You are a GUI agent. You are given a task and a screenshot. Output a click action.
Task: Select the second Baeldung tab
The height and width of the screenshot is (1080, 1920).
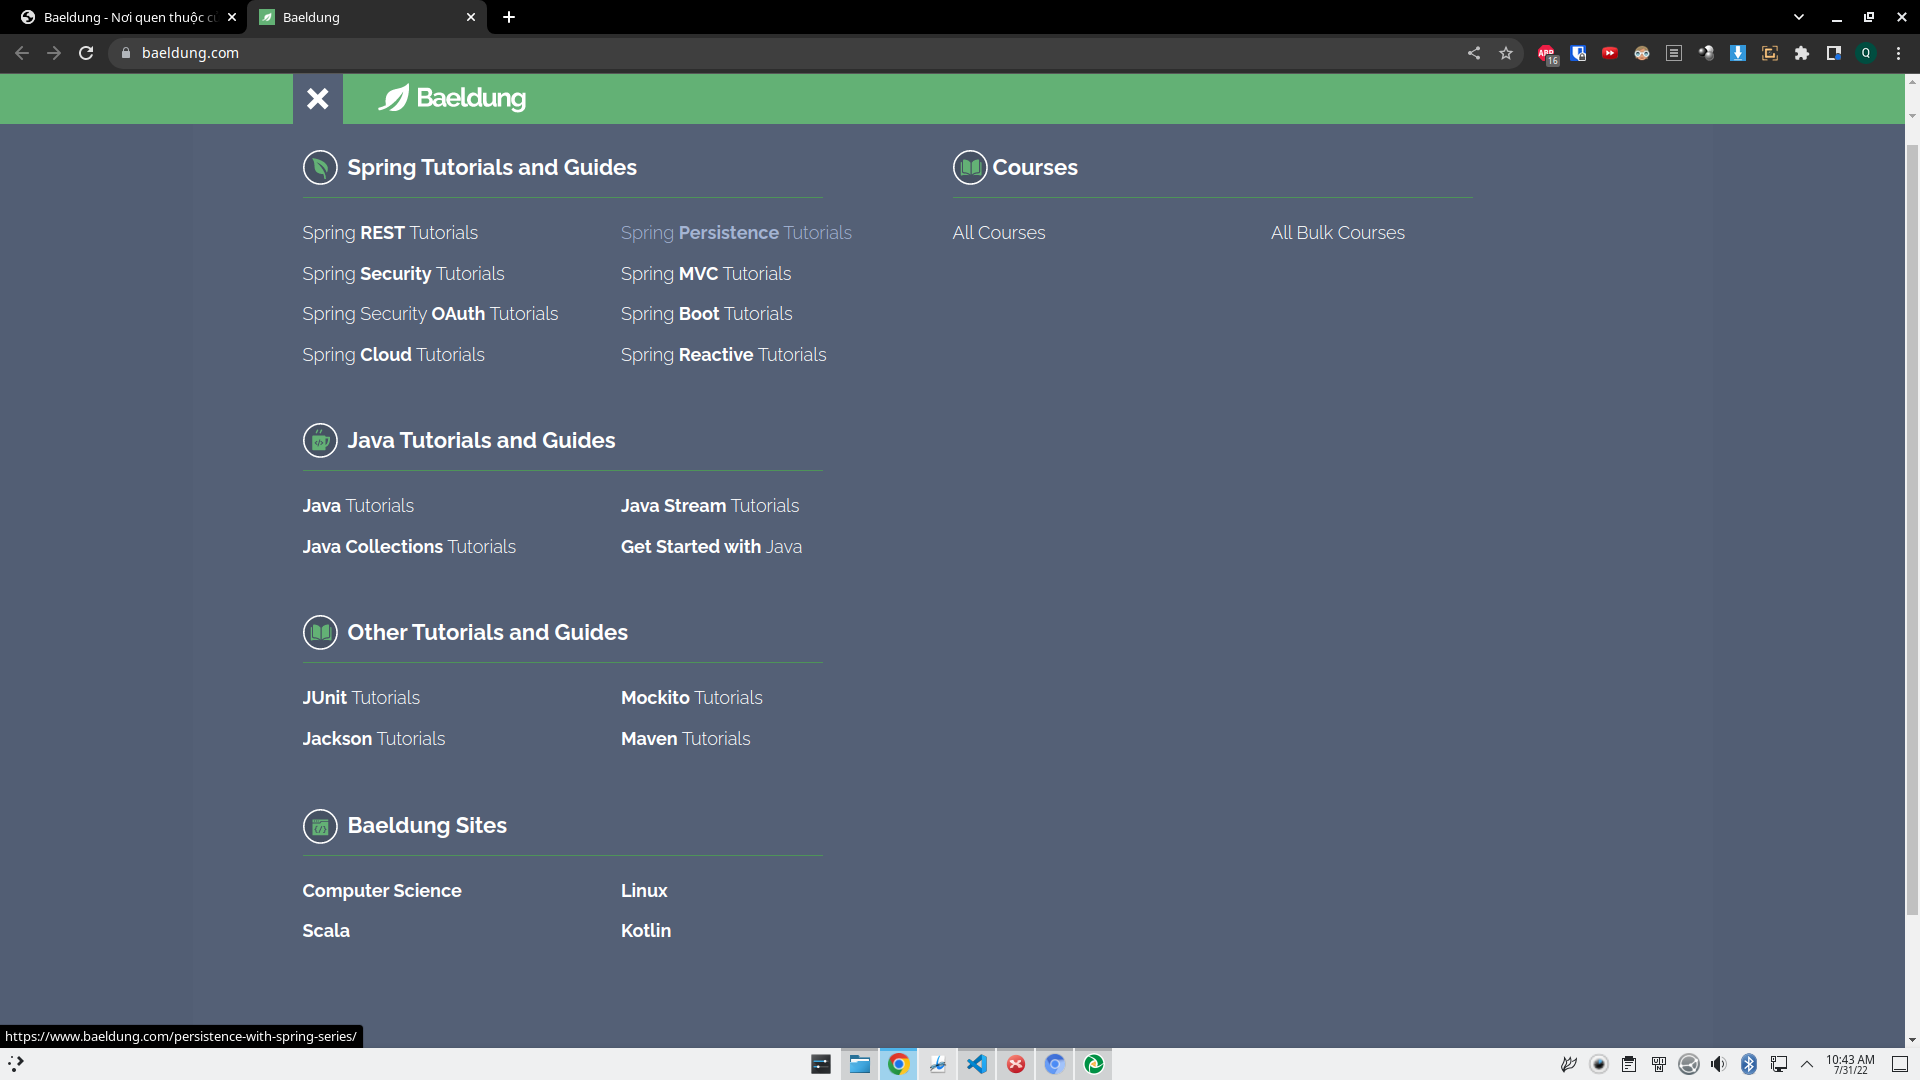pos(366,17)
